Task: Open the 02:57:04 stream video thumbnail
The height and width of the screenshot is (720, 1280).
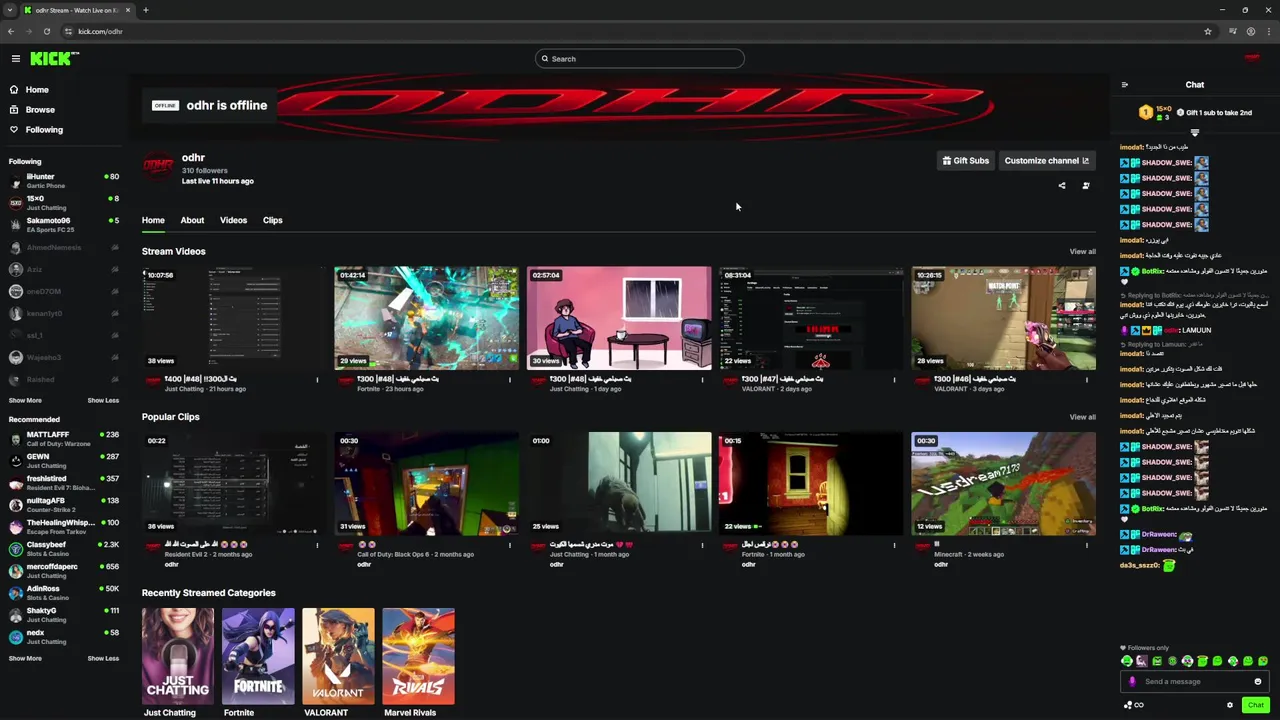Action: pyautogui.click(x=619, y=318)
